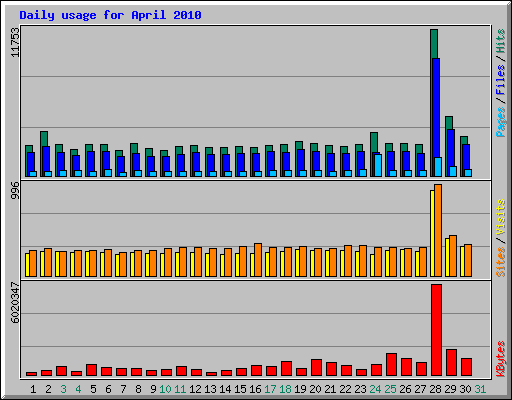Click day label 30 on the axis
512x400 pixels.
click(x=465, y=389)
